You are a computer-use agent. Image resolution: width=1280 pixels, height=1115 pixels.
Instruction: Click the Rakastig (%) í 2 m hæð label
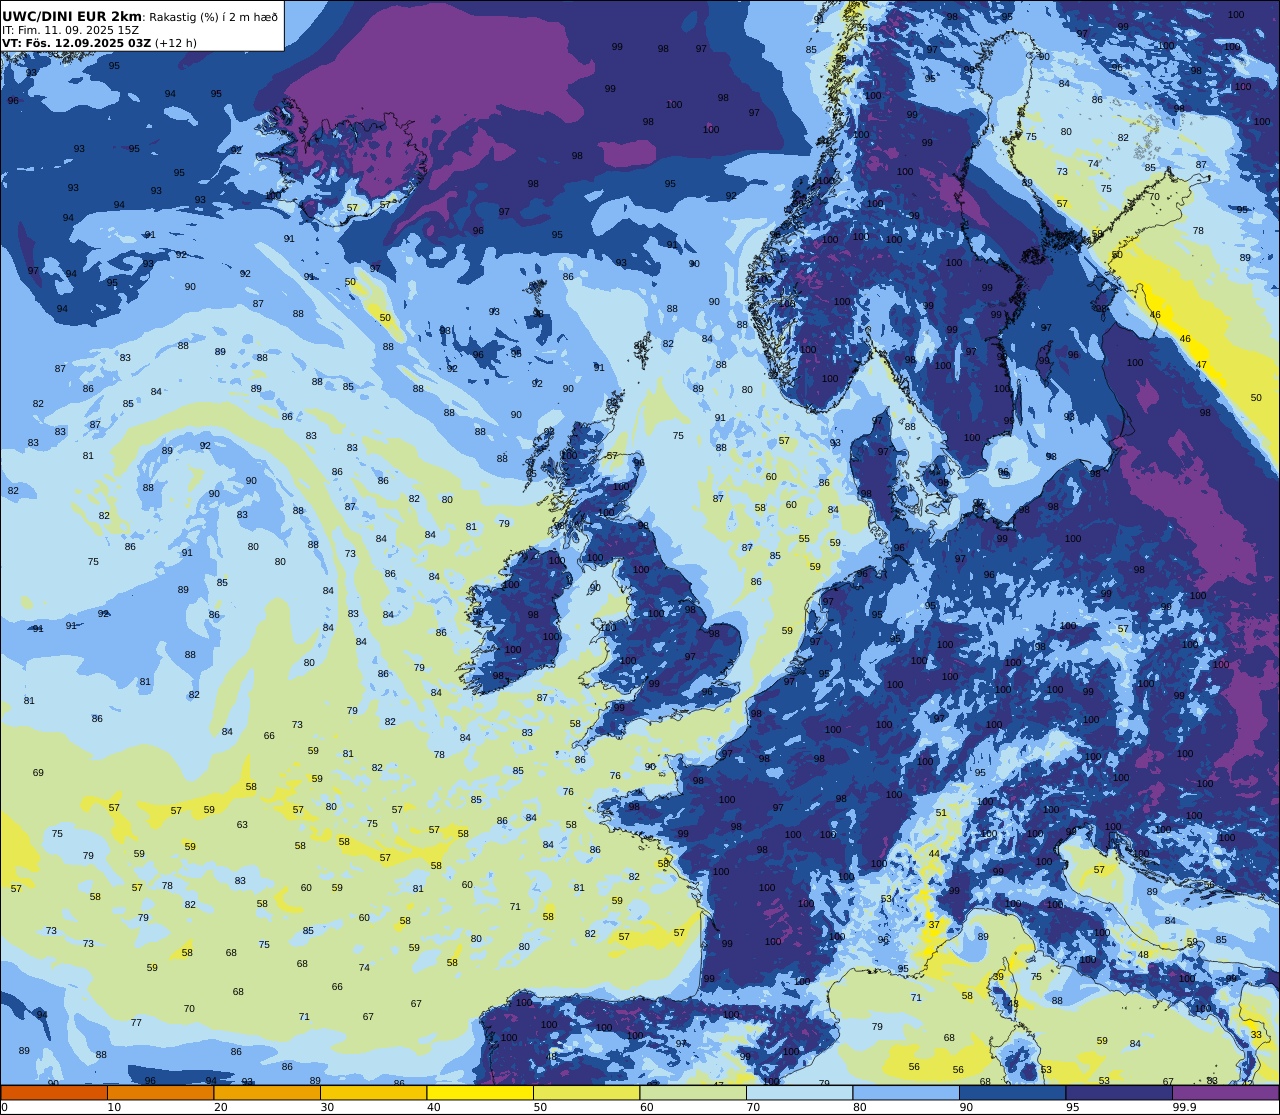[213, 17]
